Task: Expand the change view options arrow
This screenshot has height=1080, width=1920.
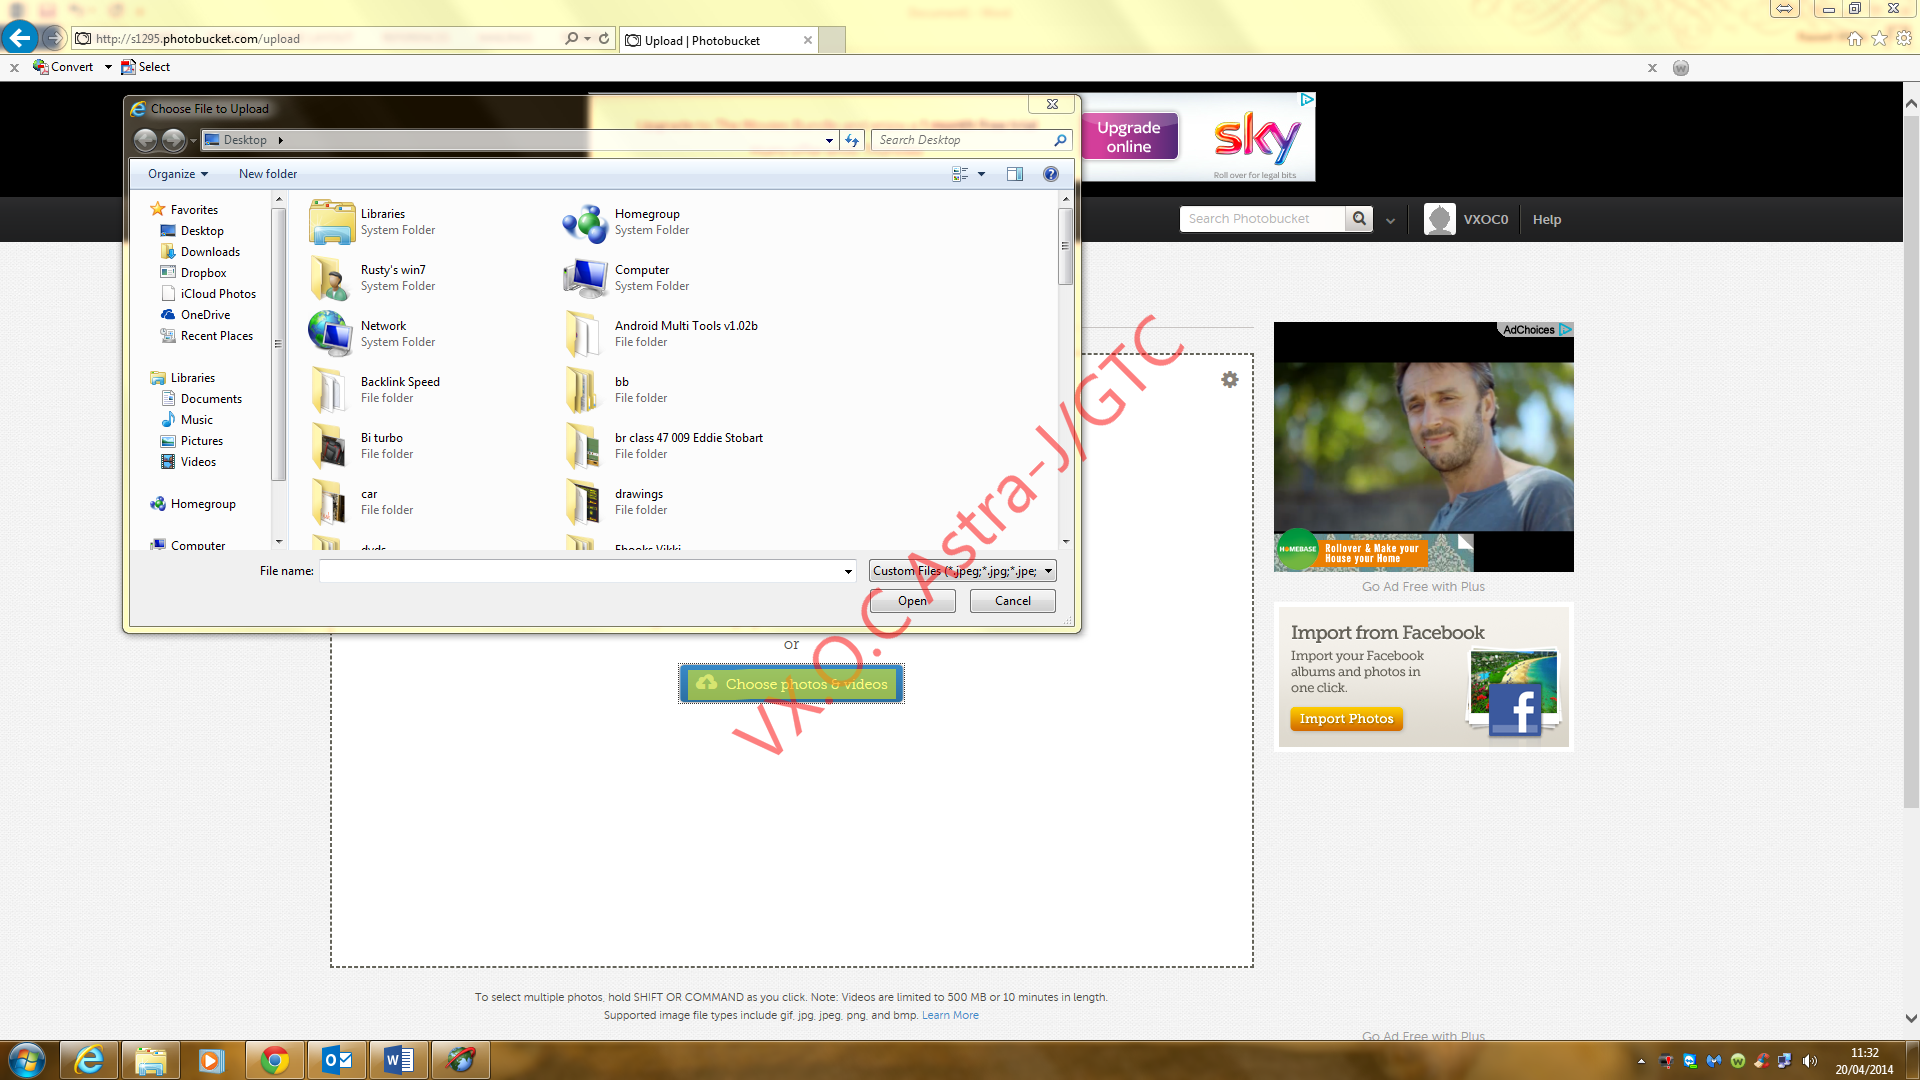Action: coord(982,174)
